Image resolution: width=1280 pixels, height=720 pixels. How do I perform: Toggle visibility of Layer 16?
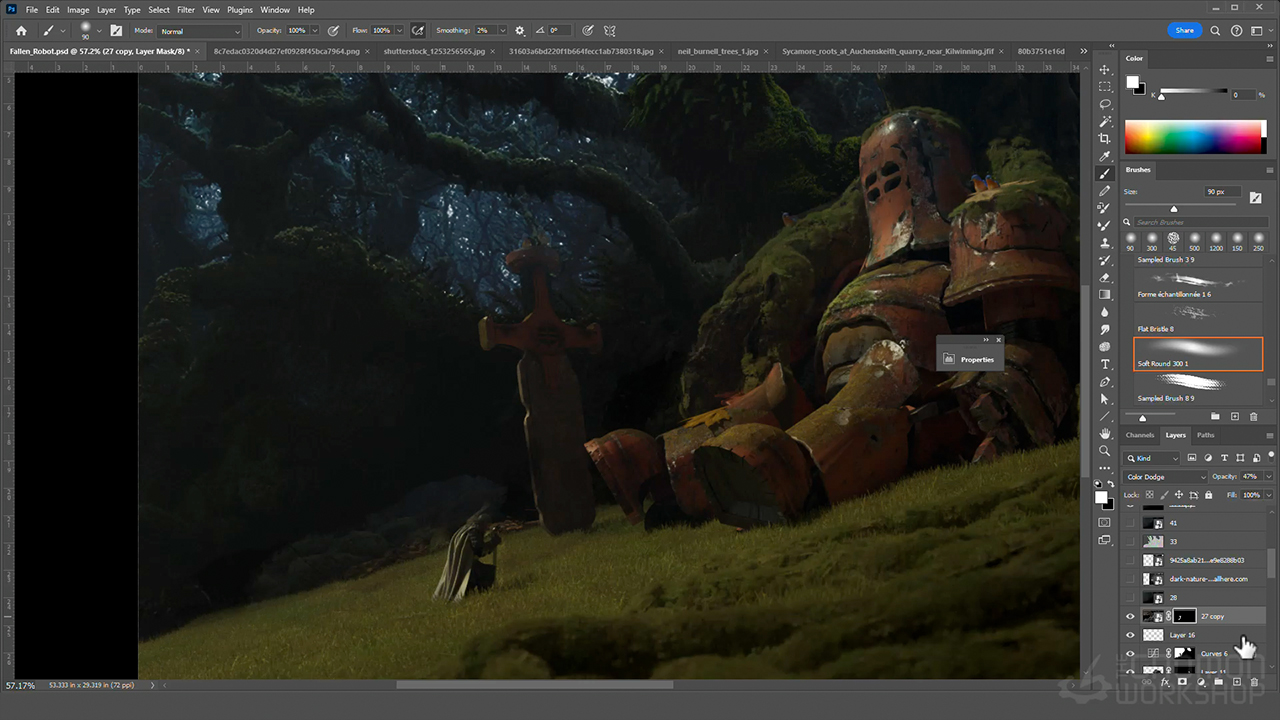[x=1131, y=635]
